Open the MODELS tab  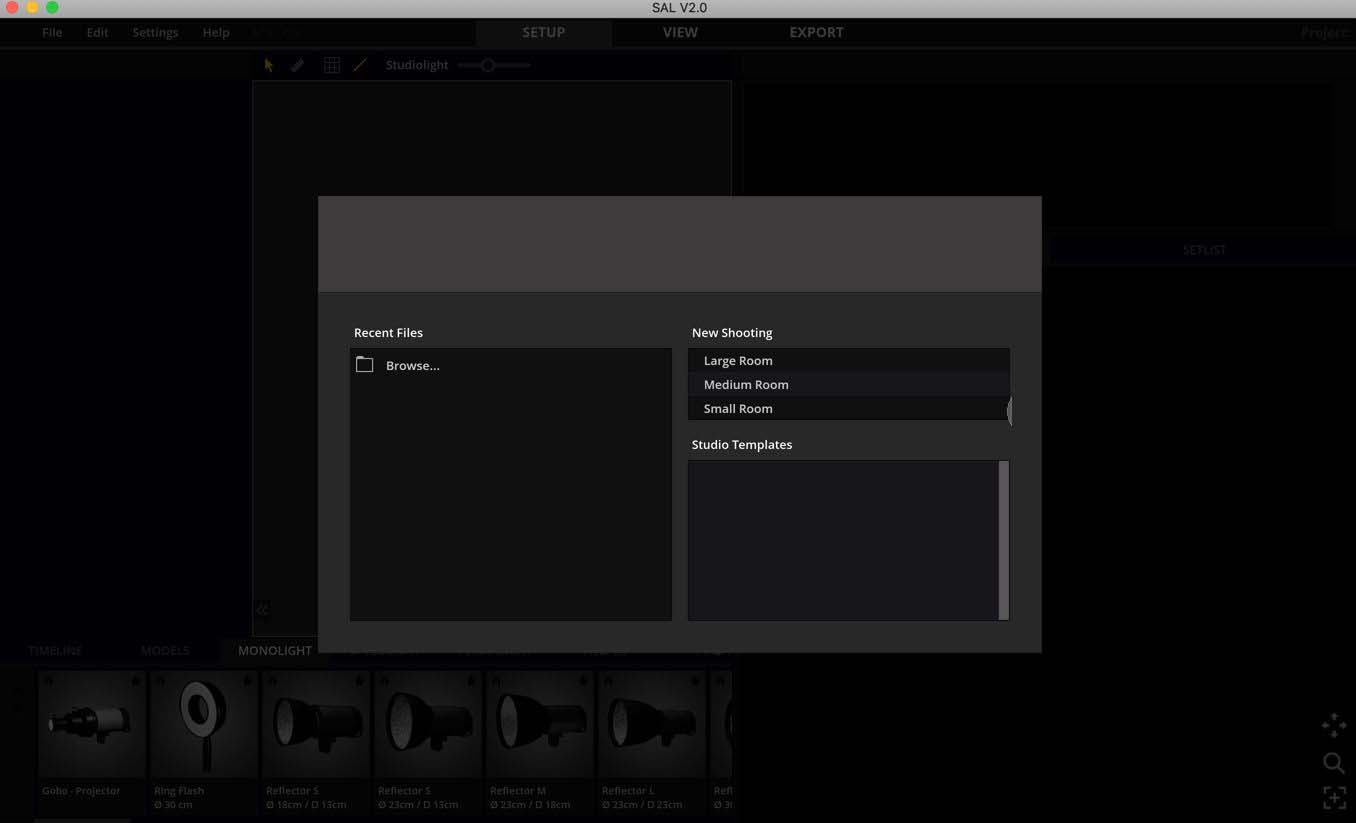165,650
